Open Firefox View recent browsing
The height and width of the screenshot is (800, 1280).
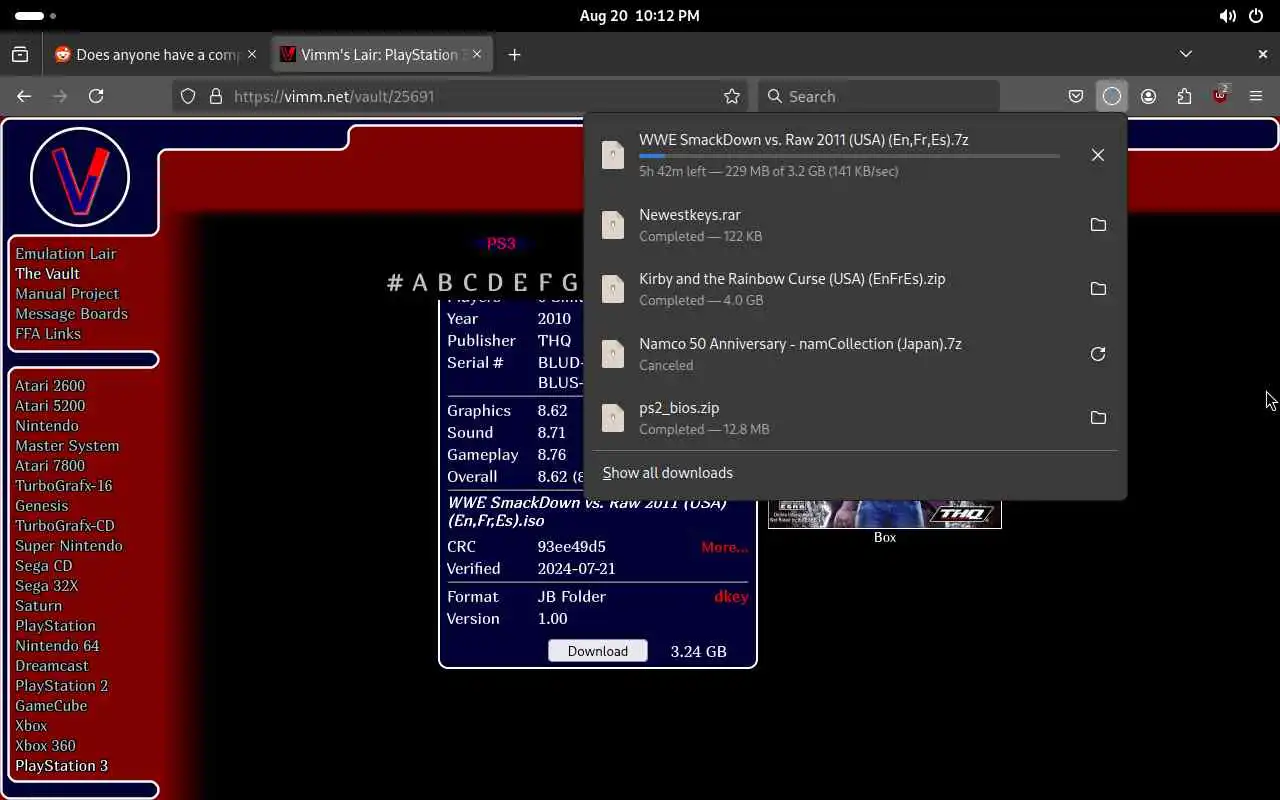pos(20,54)
